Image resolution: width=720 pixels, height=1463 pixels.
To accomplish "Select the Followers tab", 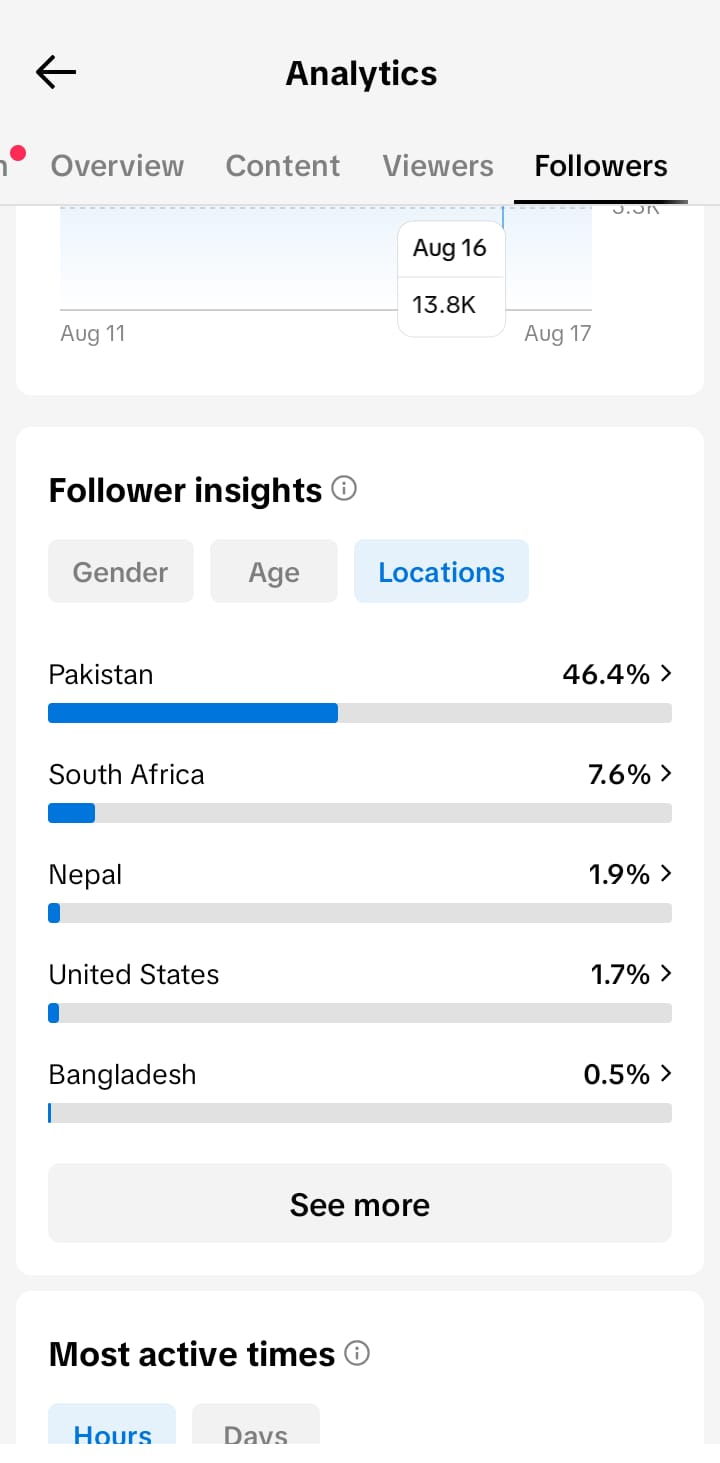I will click(601, 166).
